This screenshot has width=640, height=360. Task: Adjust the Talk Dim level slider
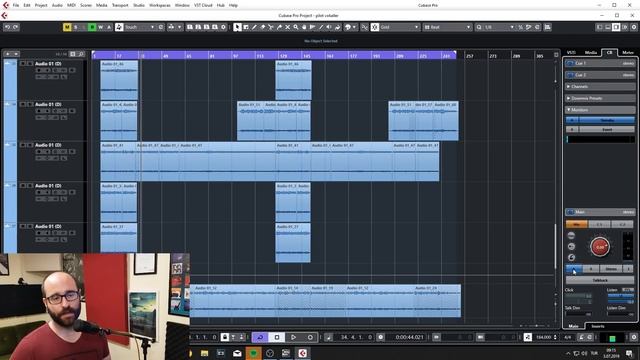coord(578,314)
